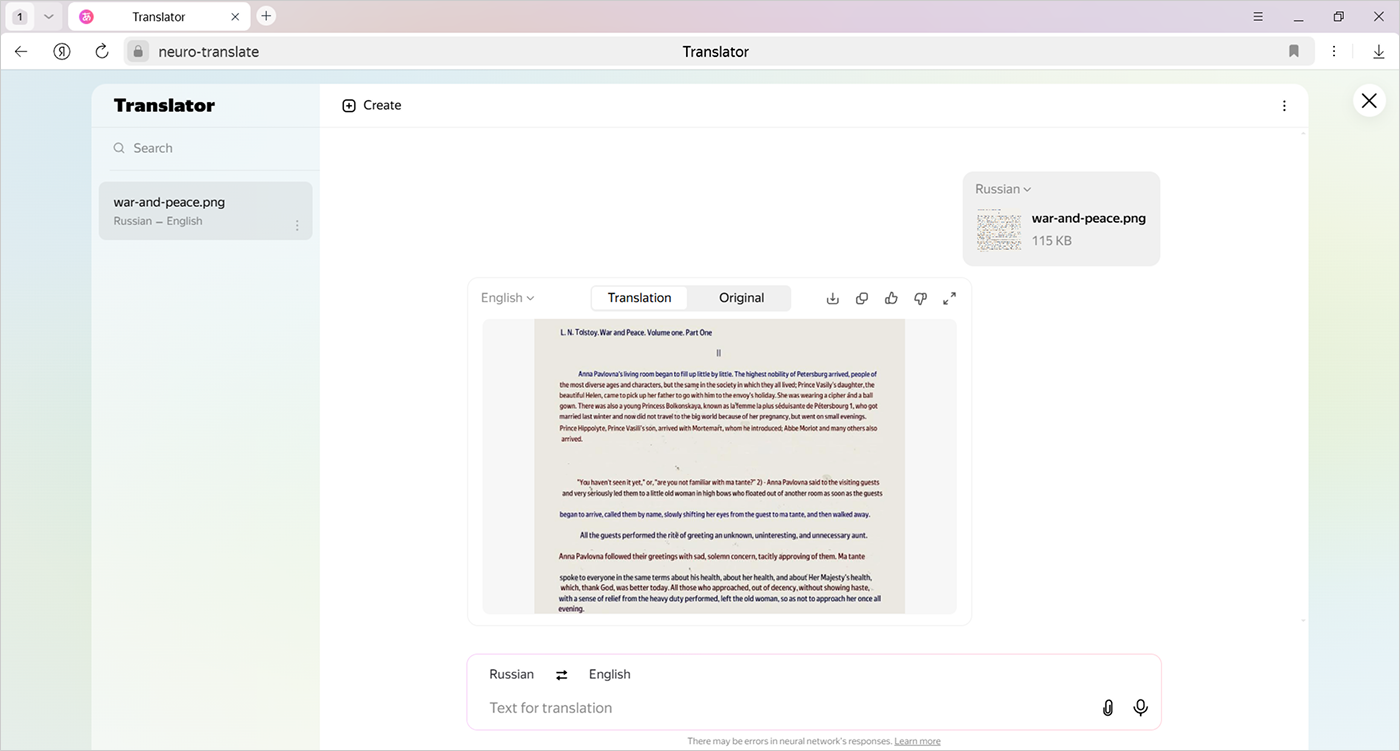Click the Text for translation field

[x=780, y=708]
